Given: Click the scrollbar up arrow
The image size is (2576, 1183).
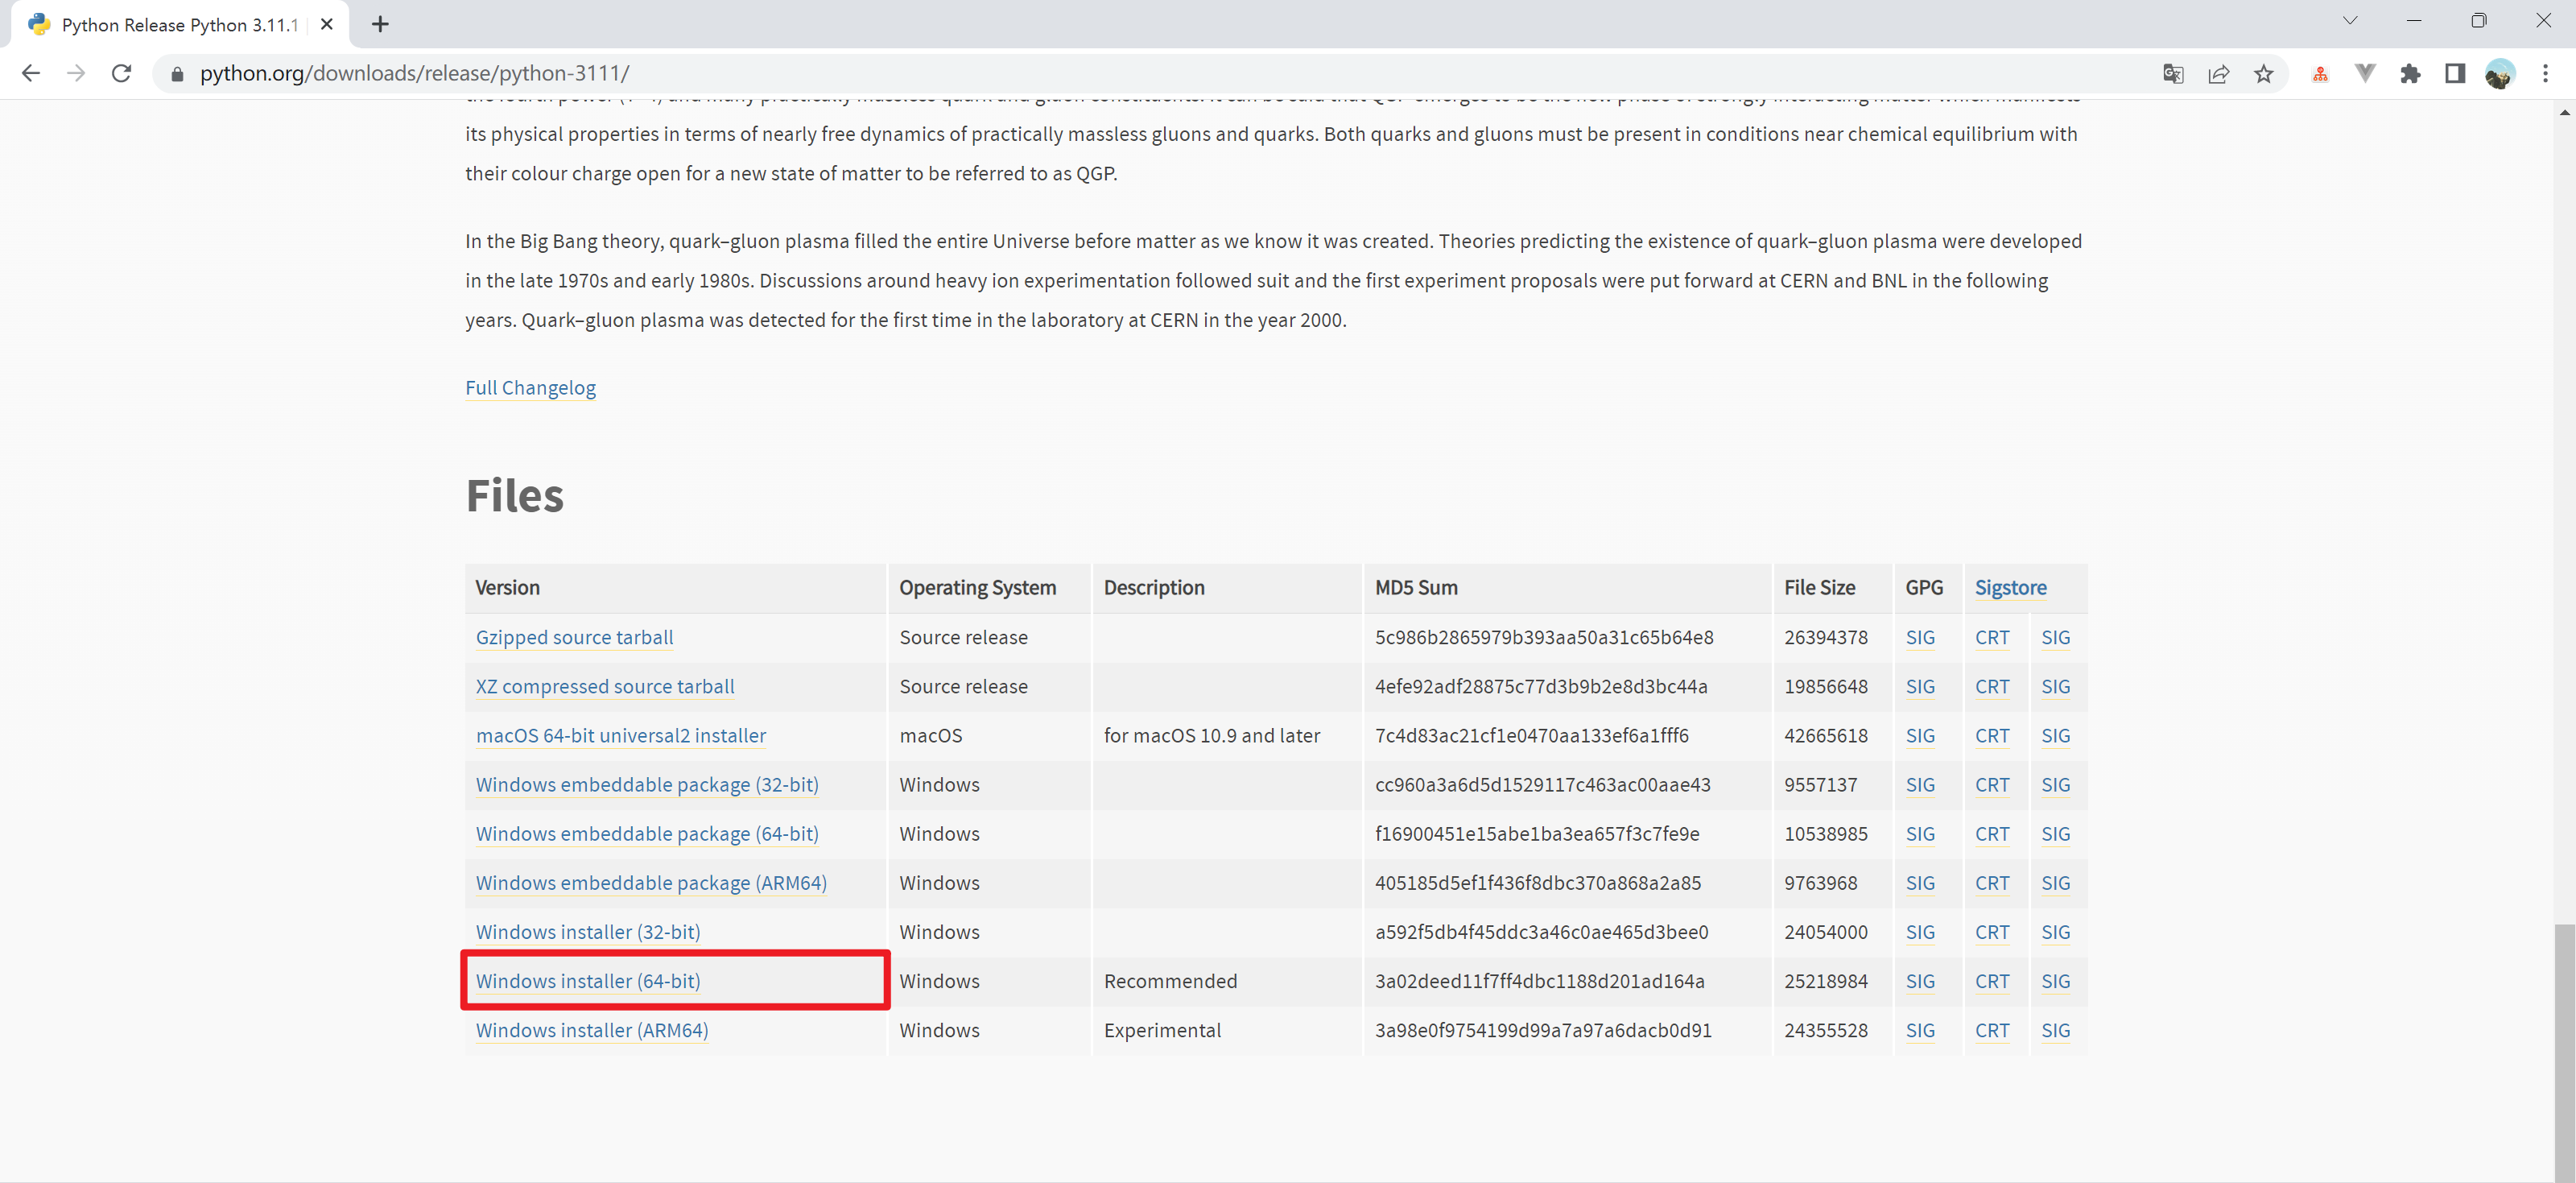Looking at the screenshot, I should [x=2564, y=112].
